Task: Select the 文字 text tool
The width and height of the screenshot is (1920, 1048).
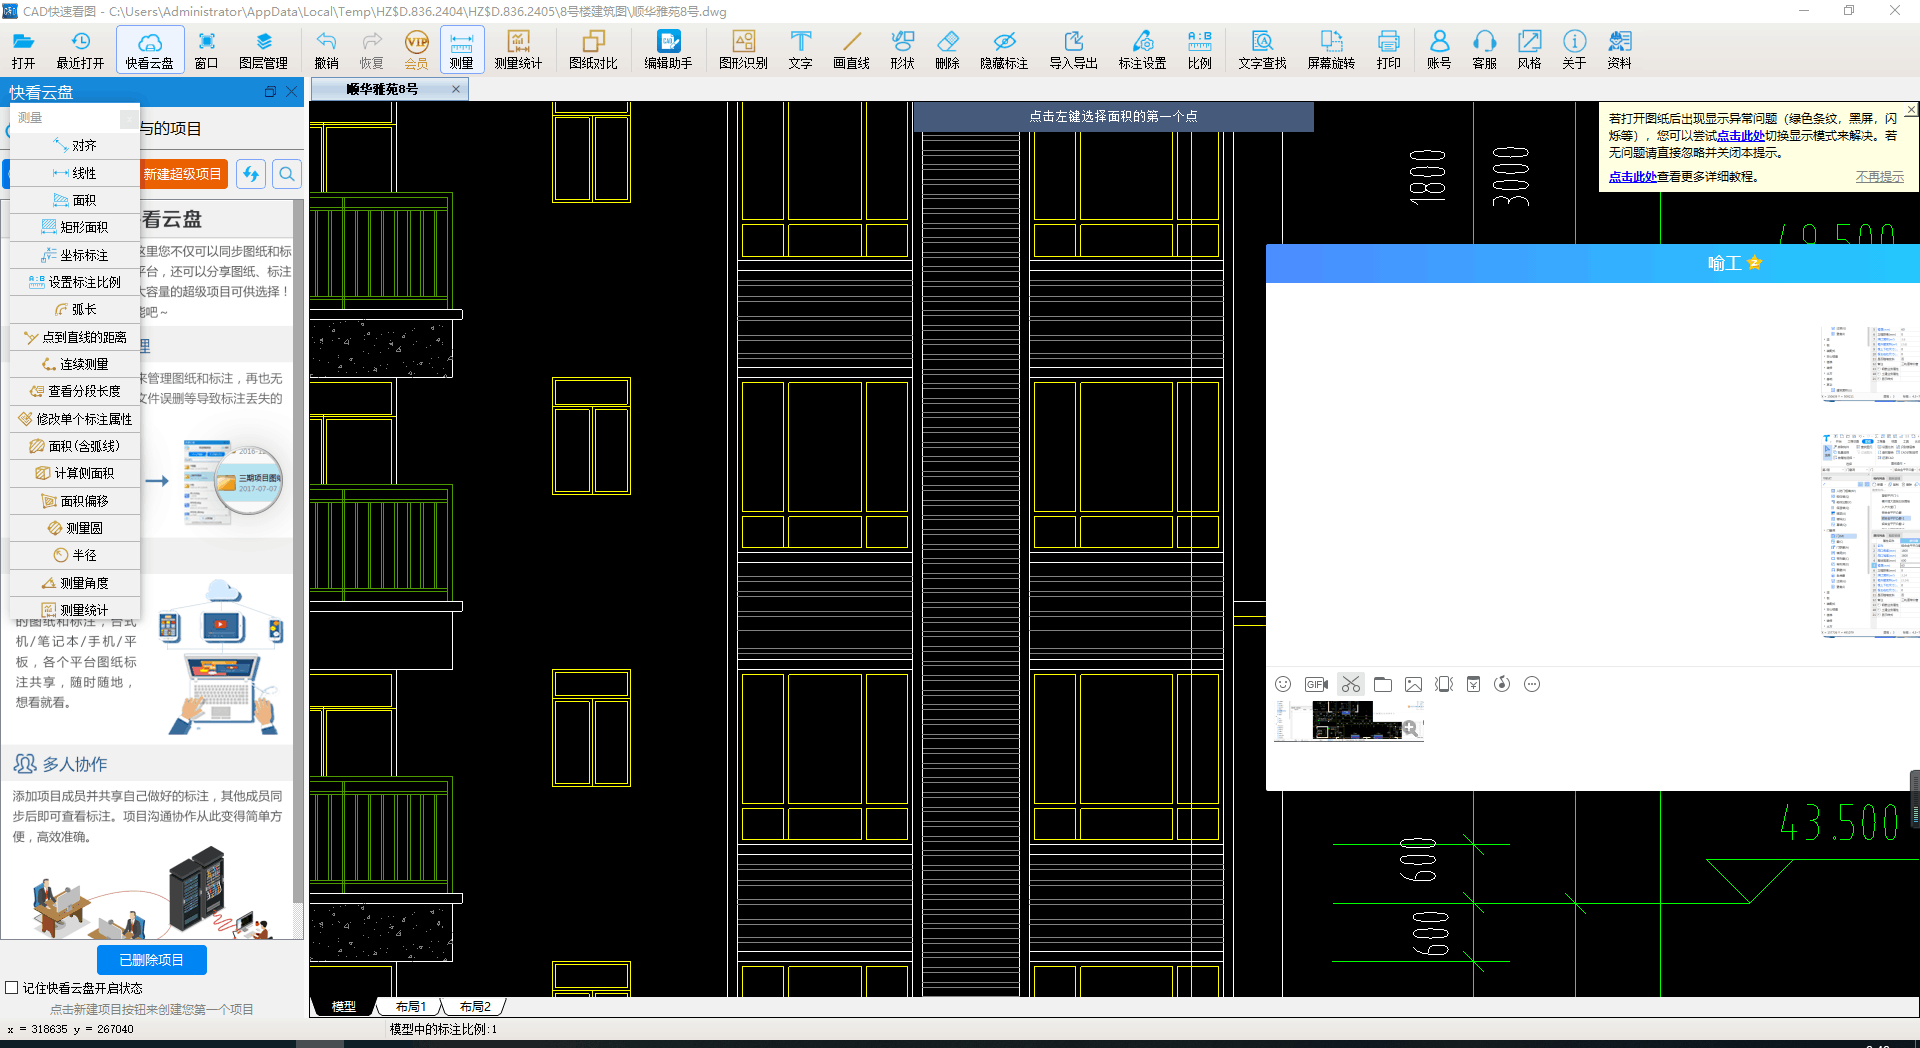Action: pos(800,49)
